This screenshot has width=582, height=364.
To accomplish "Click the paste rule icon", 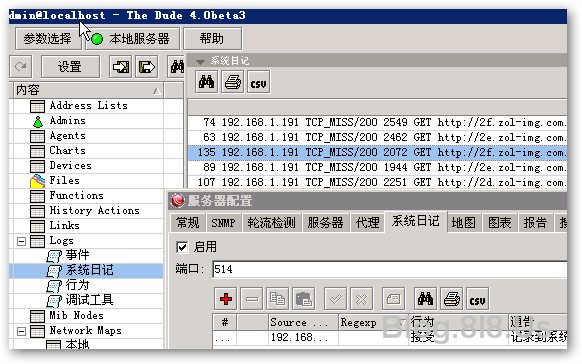I will click(x=304, y=299).
